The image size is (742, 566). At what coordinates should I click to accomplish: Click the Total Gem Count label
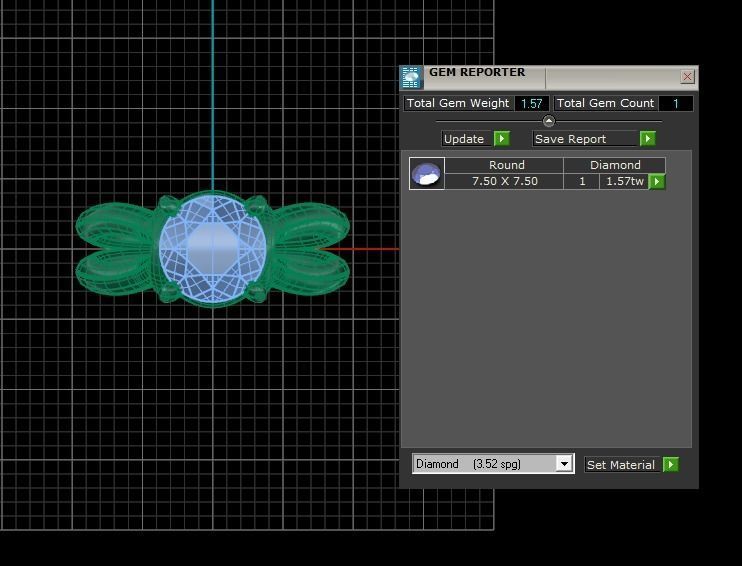click(605, 103)
